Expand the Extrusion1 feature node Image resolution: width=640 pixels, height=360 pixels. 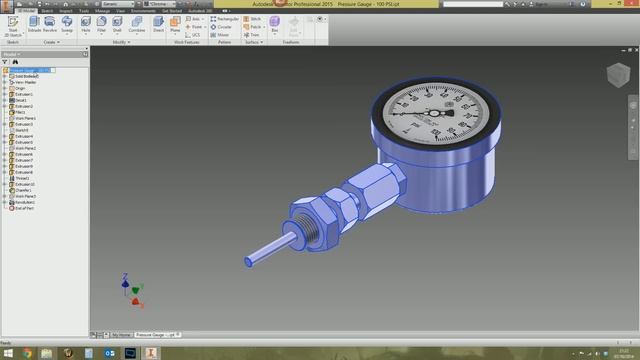(5, 94)
